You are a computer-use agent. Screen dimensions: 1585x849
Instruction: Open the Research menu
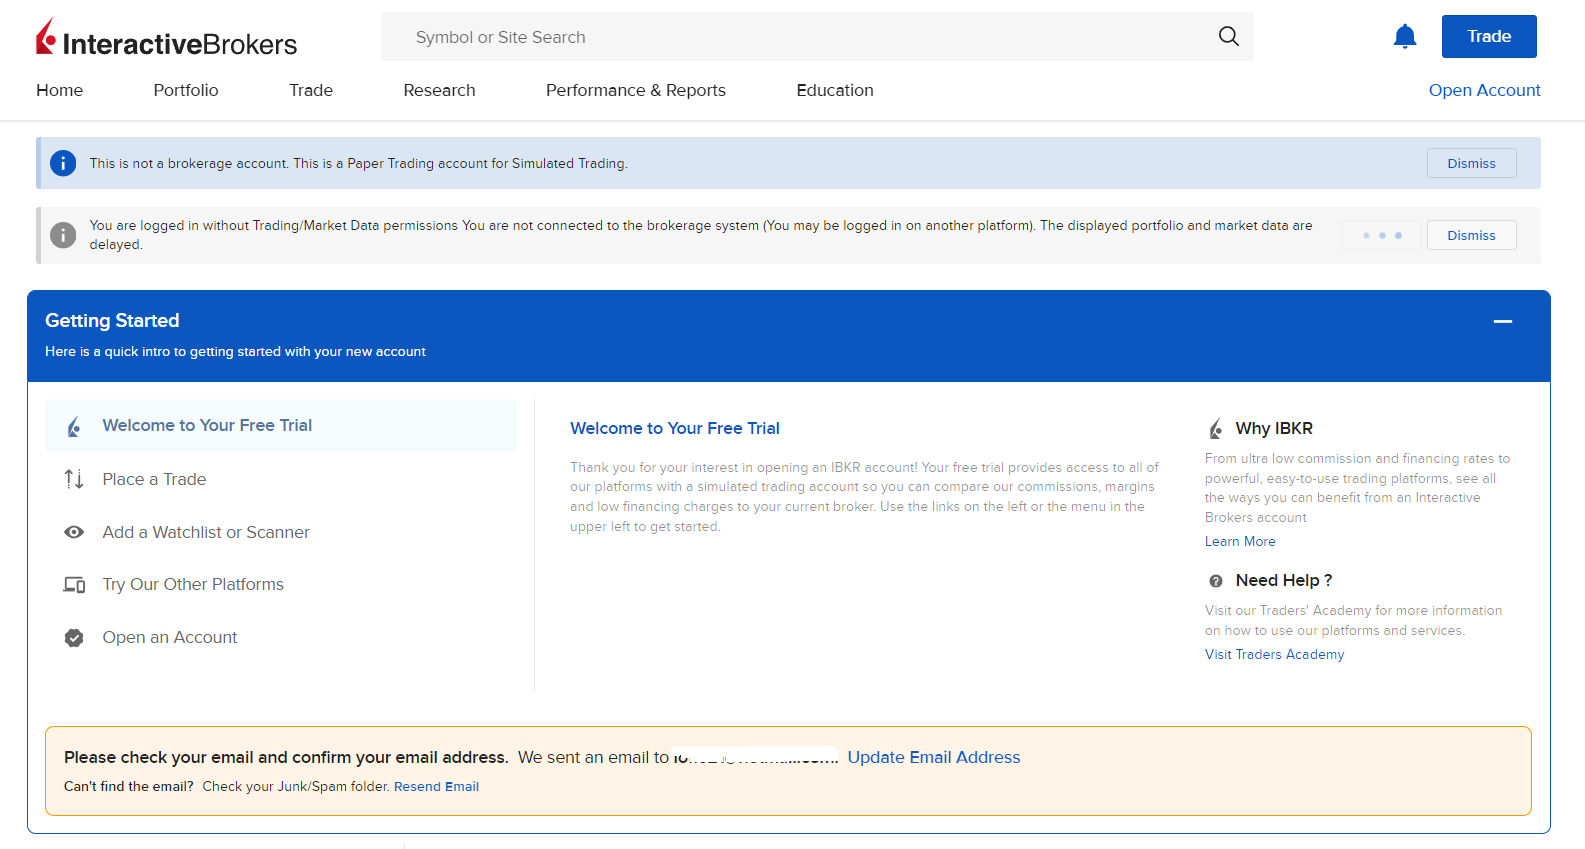click(x=439, y=90)
